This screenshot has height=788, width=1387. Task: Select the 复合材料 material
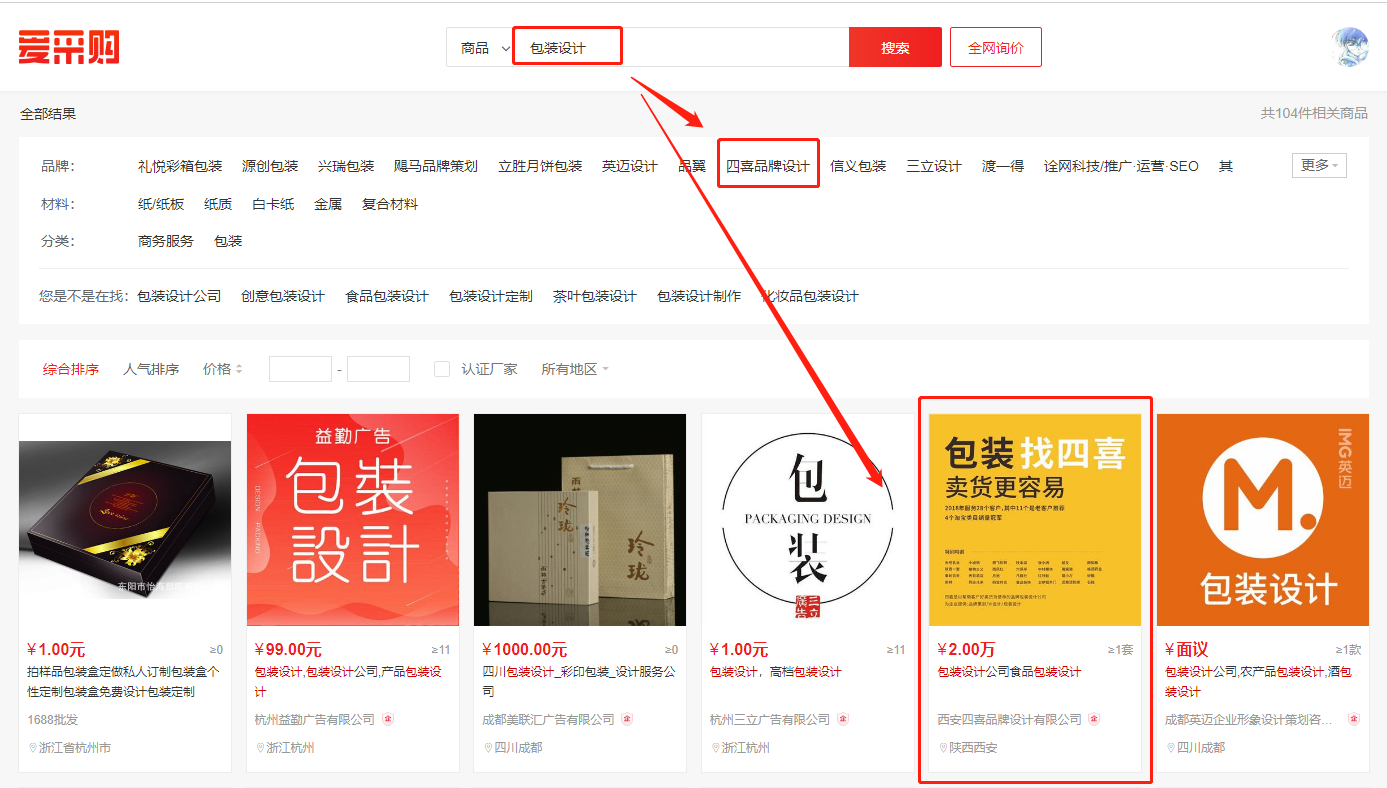[x=390, y=204]
